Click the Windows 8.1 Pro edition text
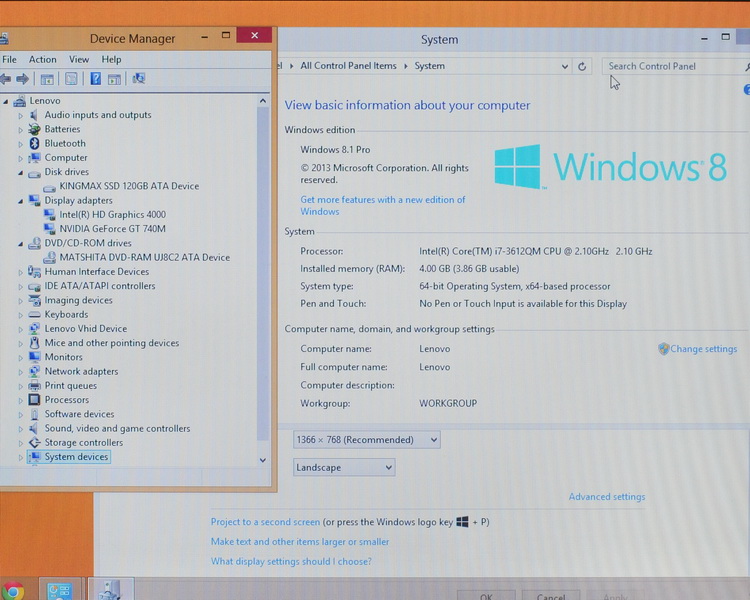The height and width of the screenshot is (600, 750). 335,150
